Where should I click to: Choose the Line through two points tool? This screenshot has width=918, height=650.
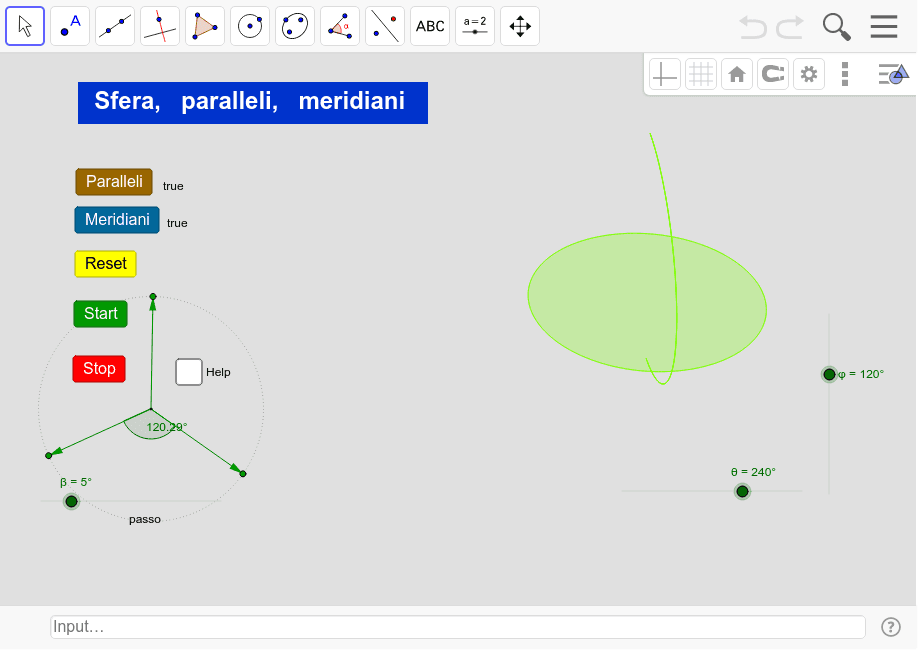coord(115,26)
